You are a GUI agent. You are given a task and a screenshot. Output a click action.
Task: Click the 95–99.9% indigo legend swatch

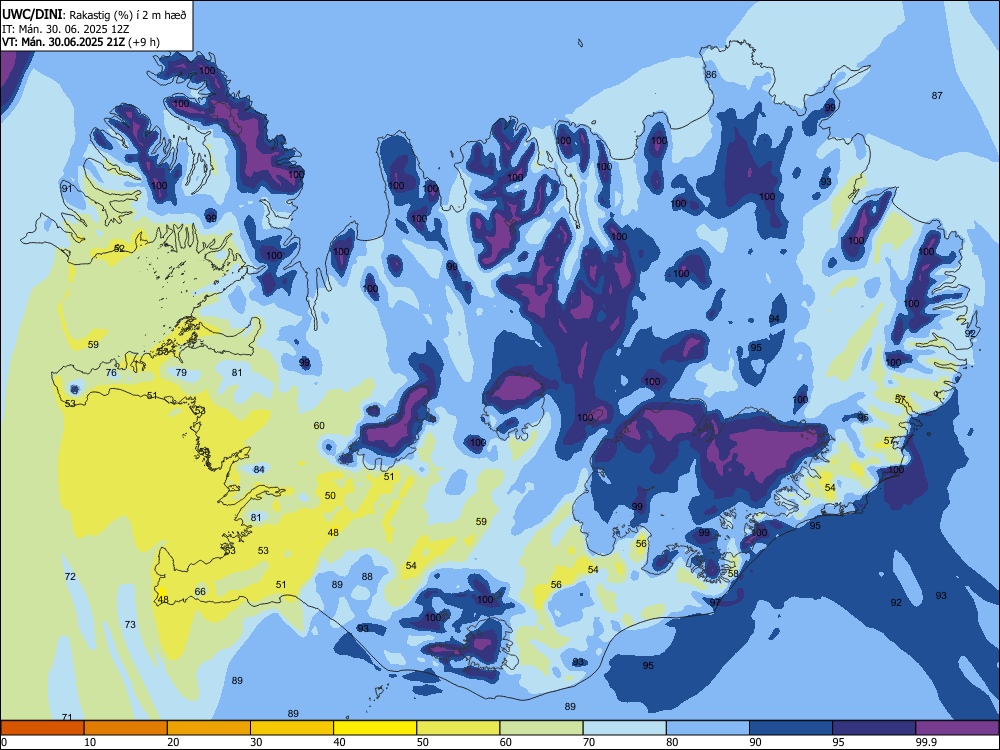click(x=874, y=728)
